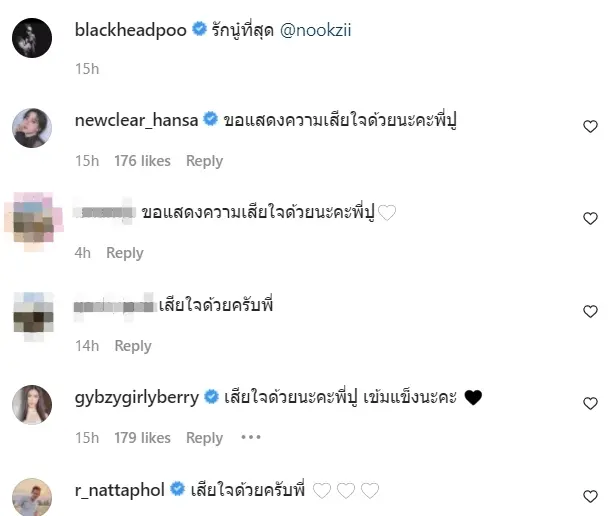The width and height of the screenshot is (611, 516).
Task: Open blackheadpoo username profile link
Action: tap(131, 30)
